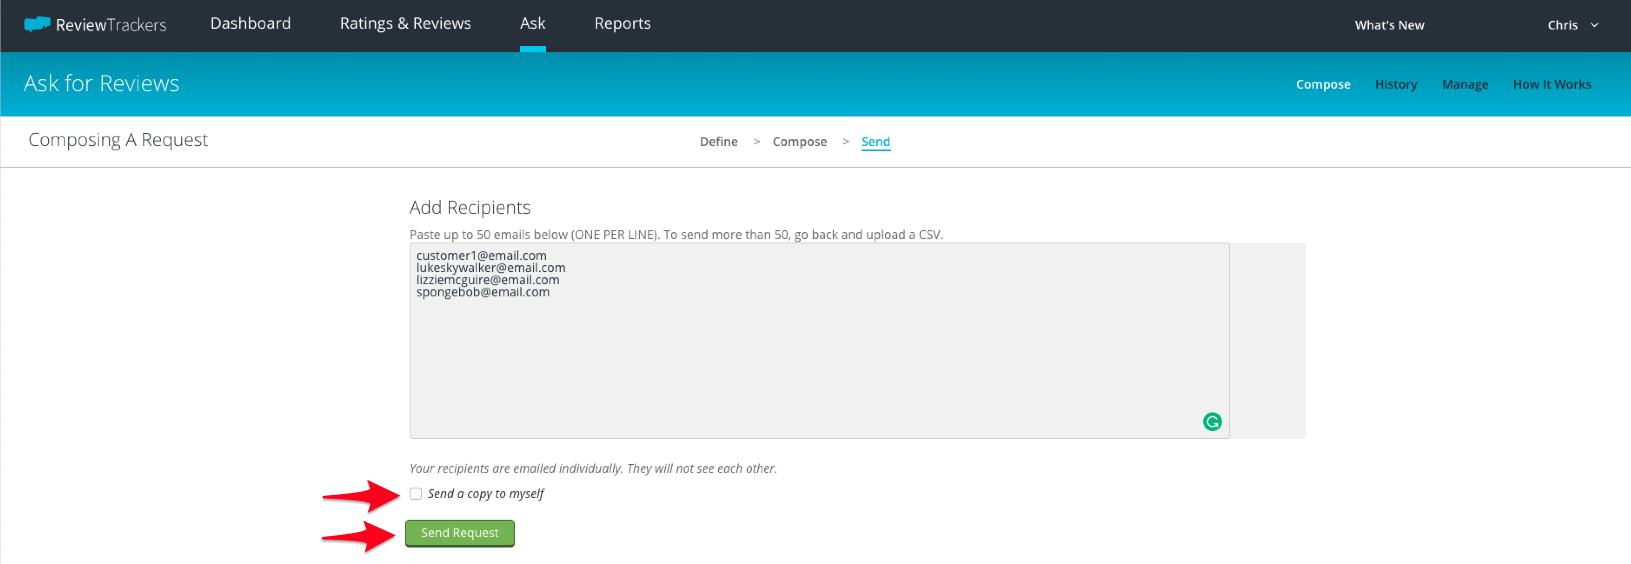Open What's New

click(1389, 25)
